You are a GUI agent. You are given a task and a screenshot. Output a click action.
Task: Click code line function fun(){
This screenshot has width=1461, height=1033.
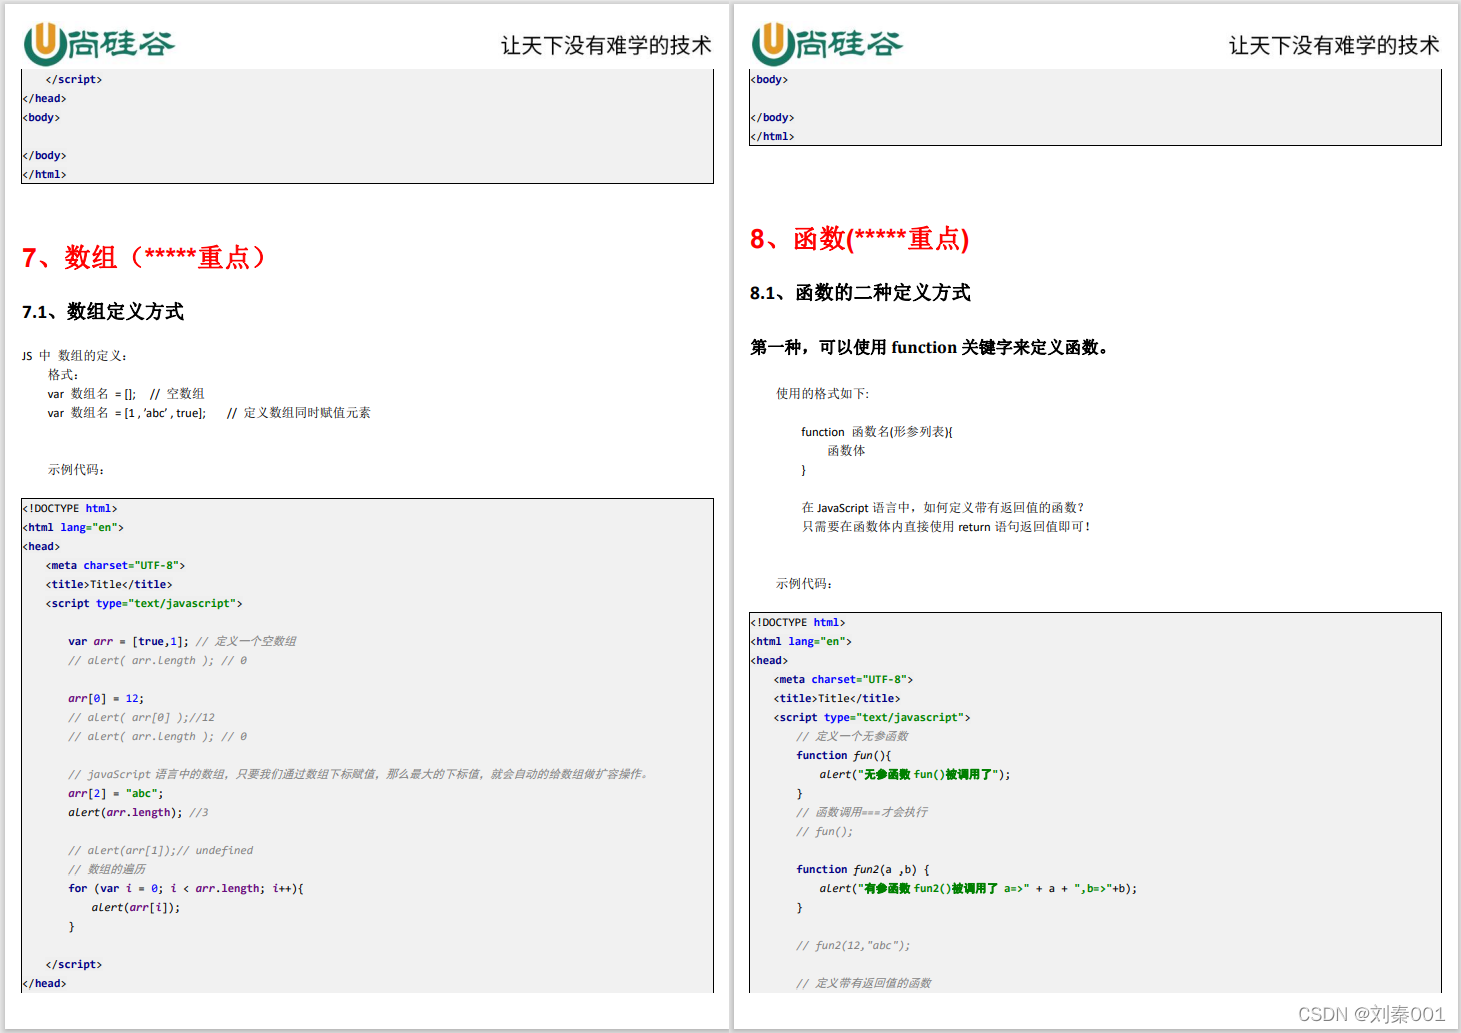(843, 756)
